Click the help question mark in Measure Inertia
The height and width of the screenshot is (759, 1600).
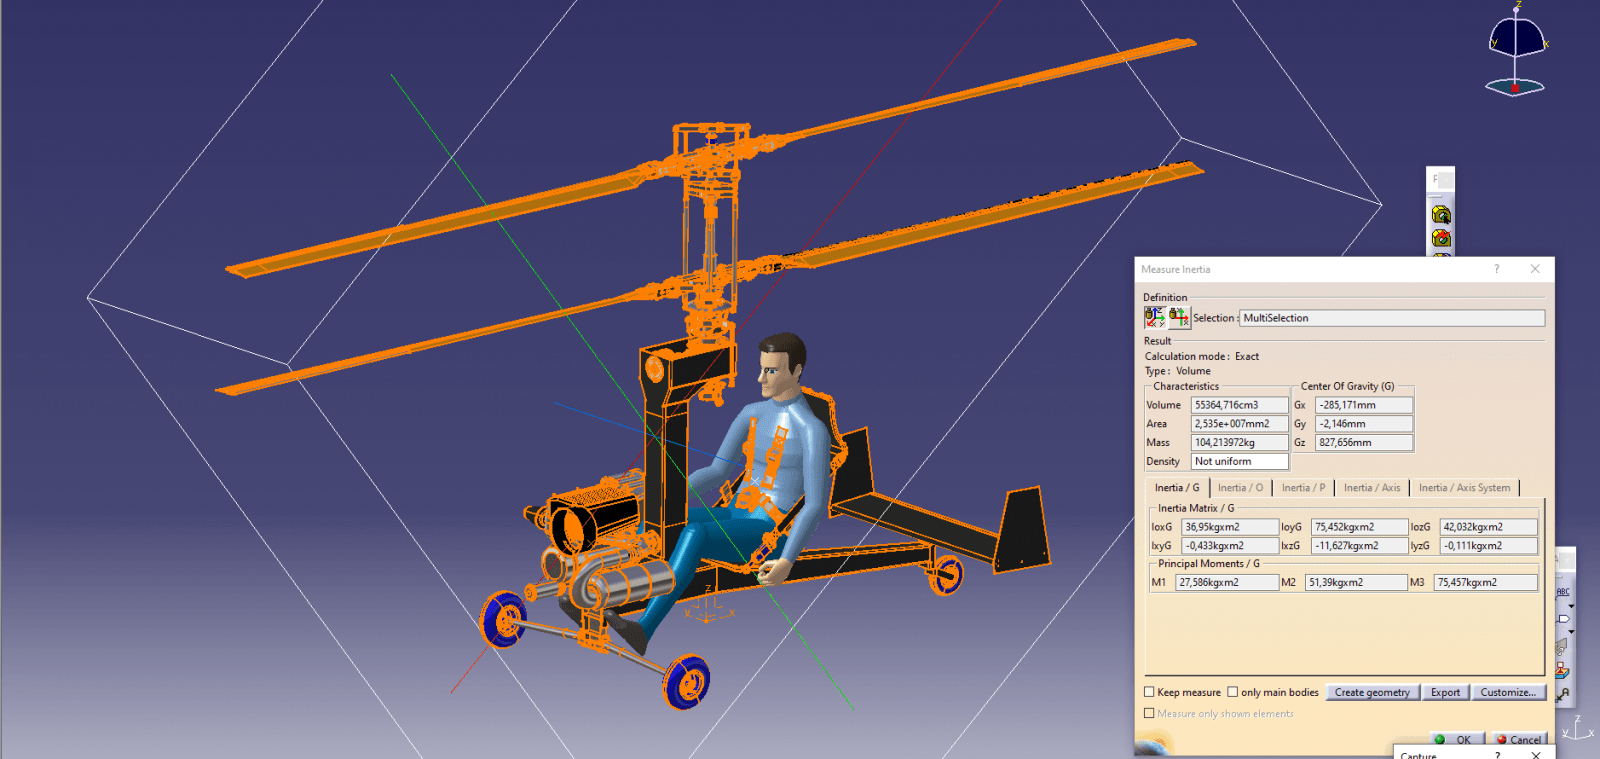coord(1496,269)
